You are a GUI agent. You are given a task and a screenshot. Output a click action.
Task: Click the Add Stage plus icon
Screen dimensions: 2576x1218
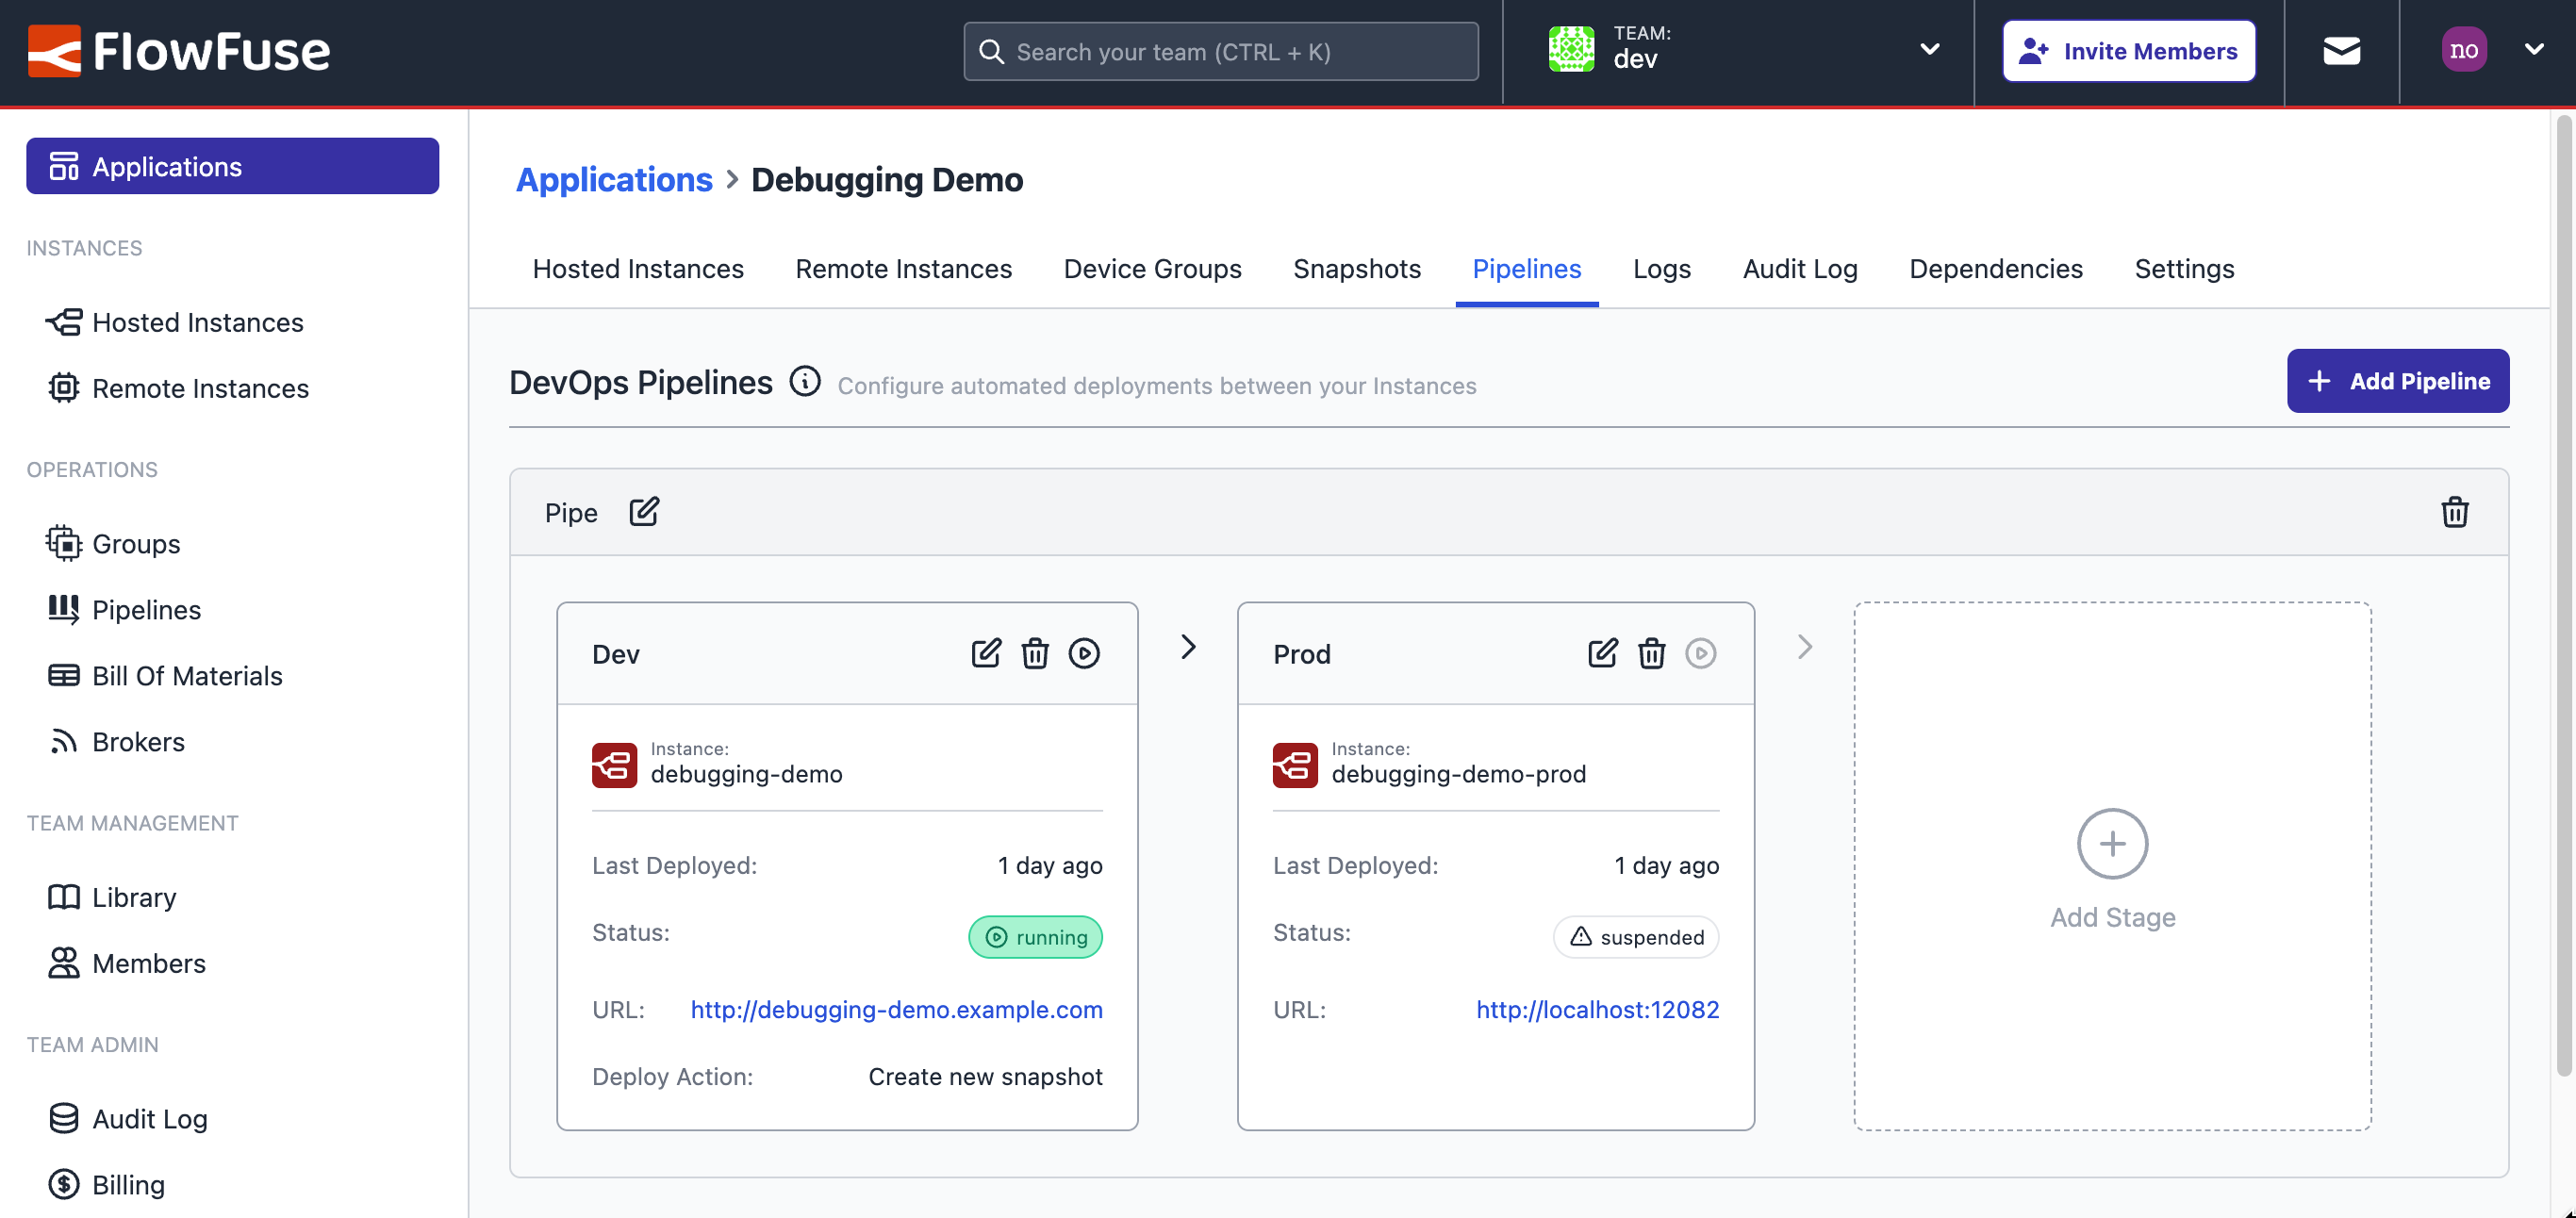[2112, 844]
